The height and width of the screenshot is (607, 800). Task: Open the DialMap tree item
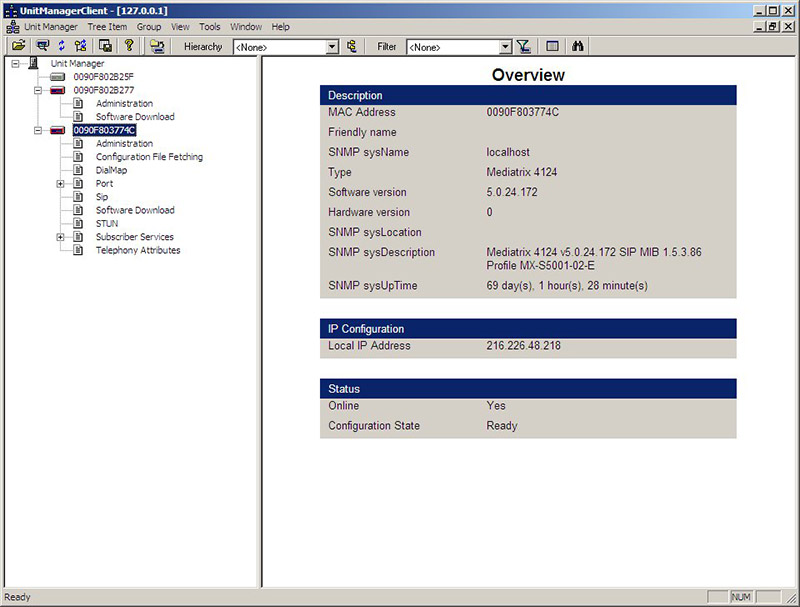(x=111, y=170)
